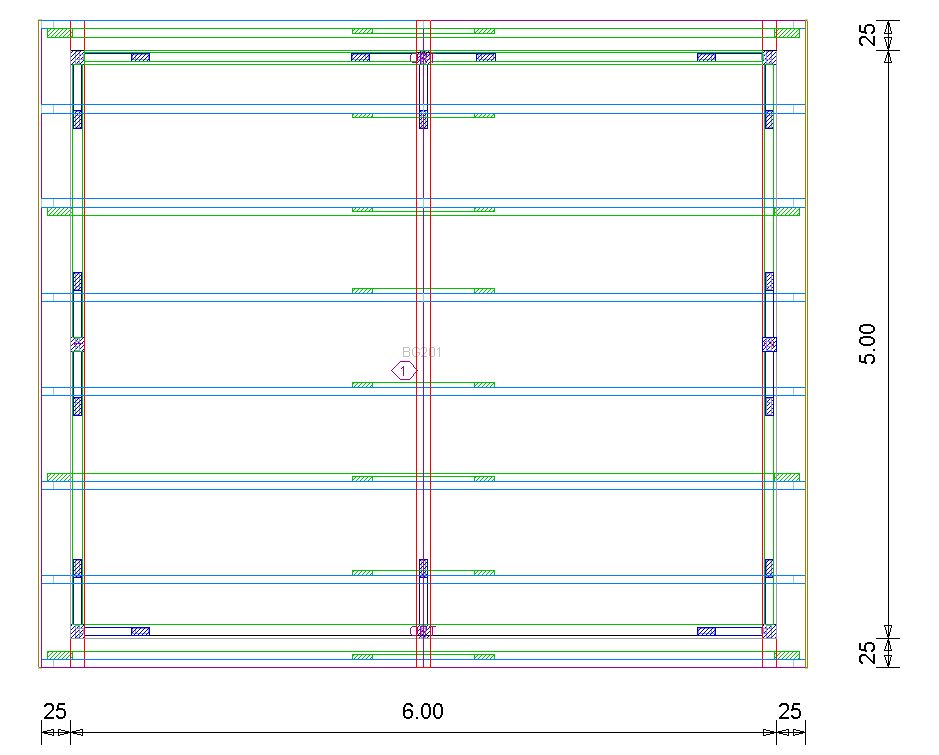Click the 25 dimension text below the bottom-right corner
This screenshot has height=755, width=939.
(x=790, y=712)
